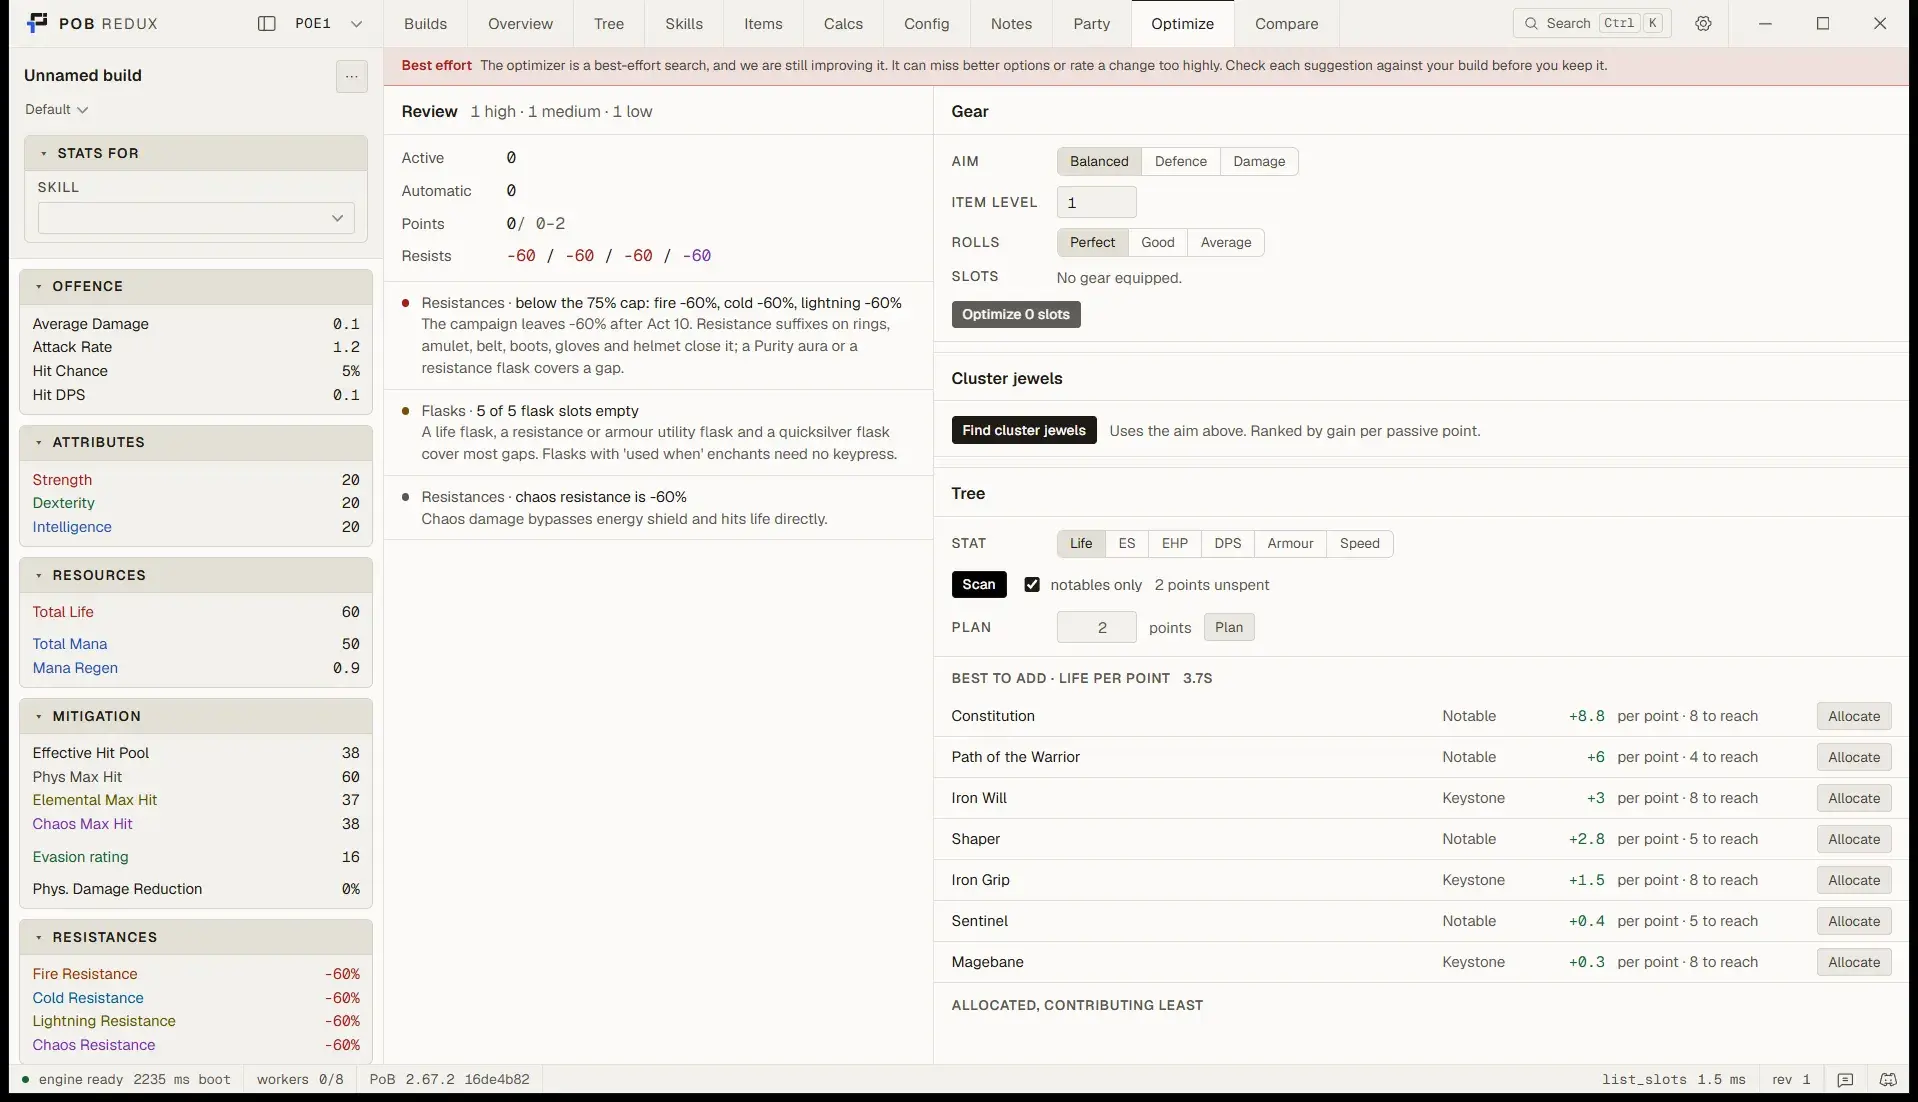
Task: Select the EHP stat option
Action: click(x=1174, y=543)
